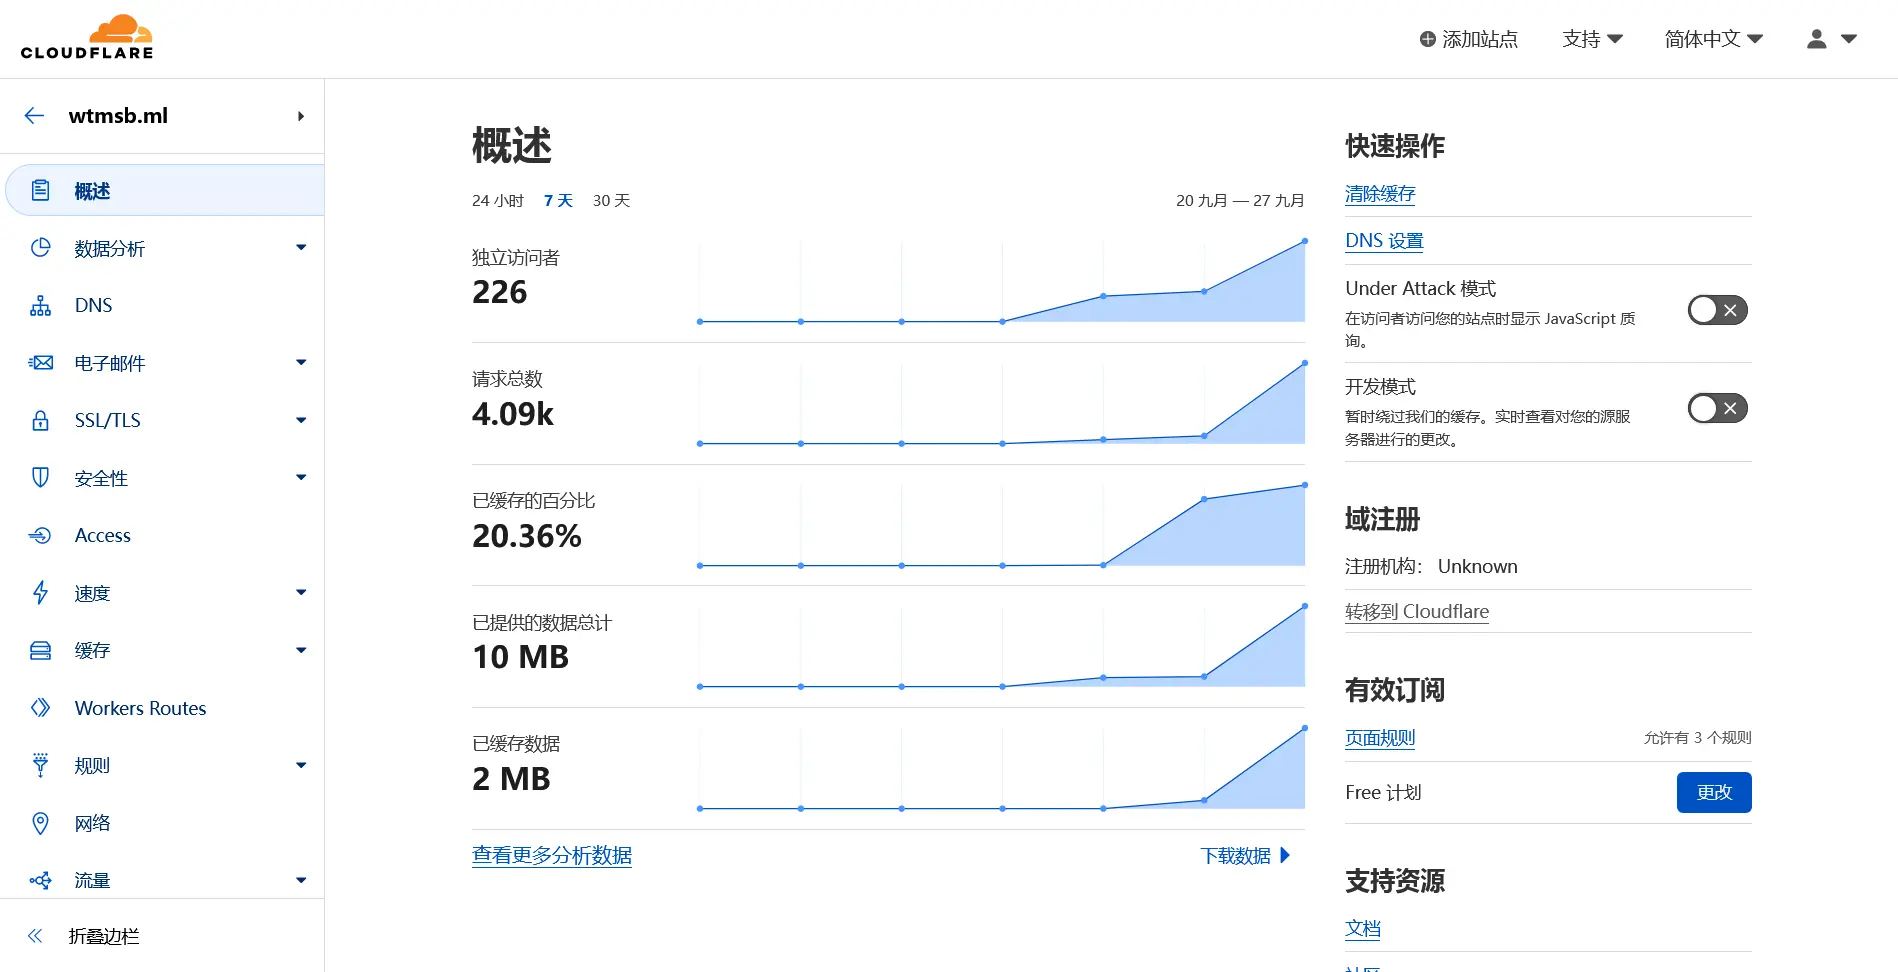This screenshot has height=972, width=1898.
Task: Click the 查看更多分析数据 link
Action: tap(552, 855)
